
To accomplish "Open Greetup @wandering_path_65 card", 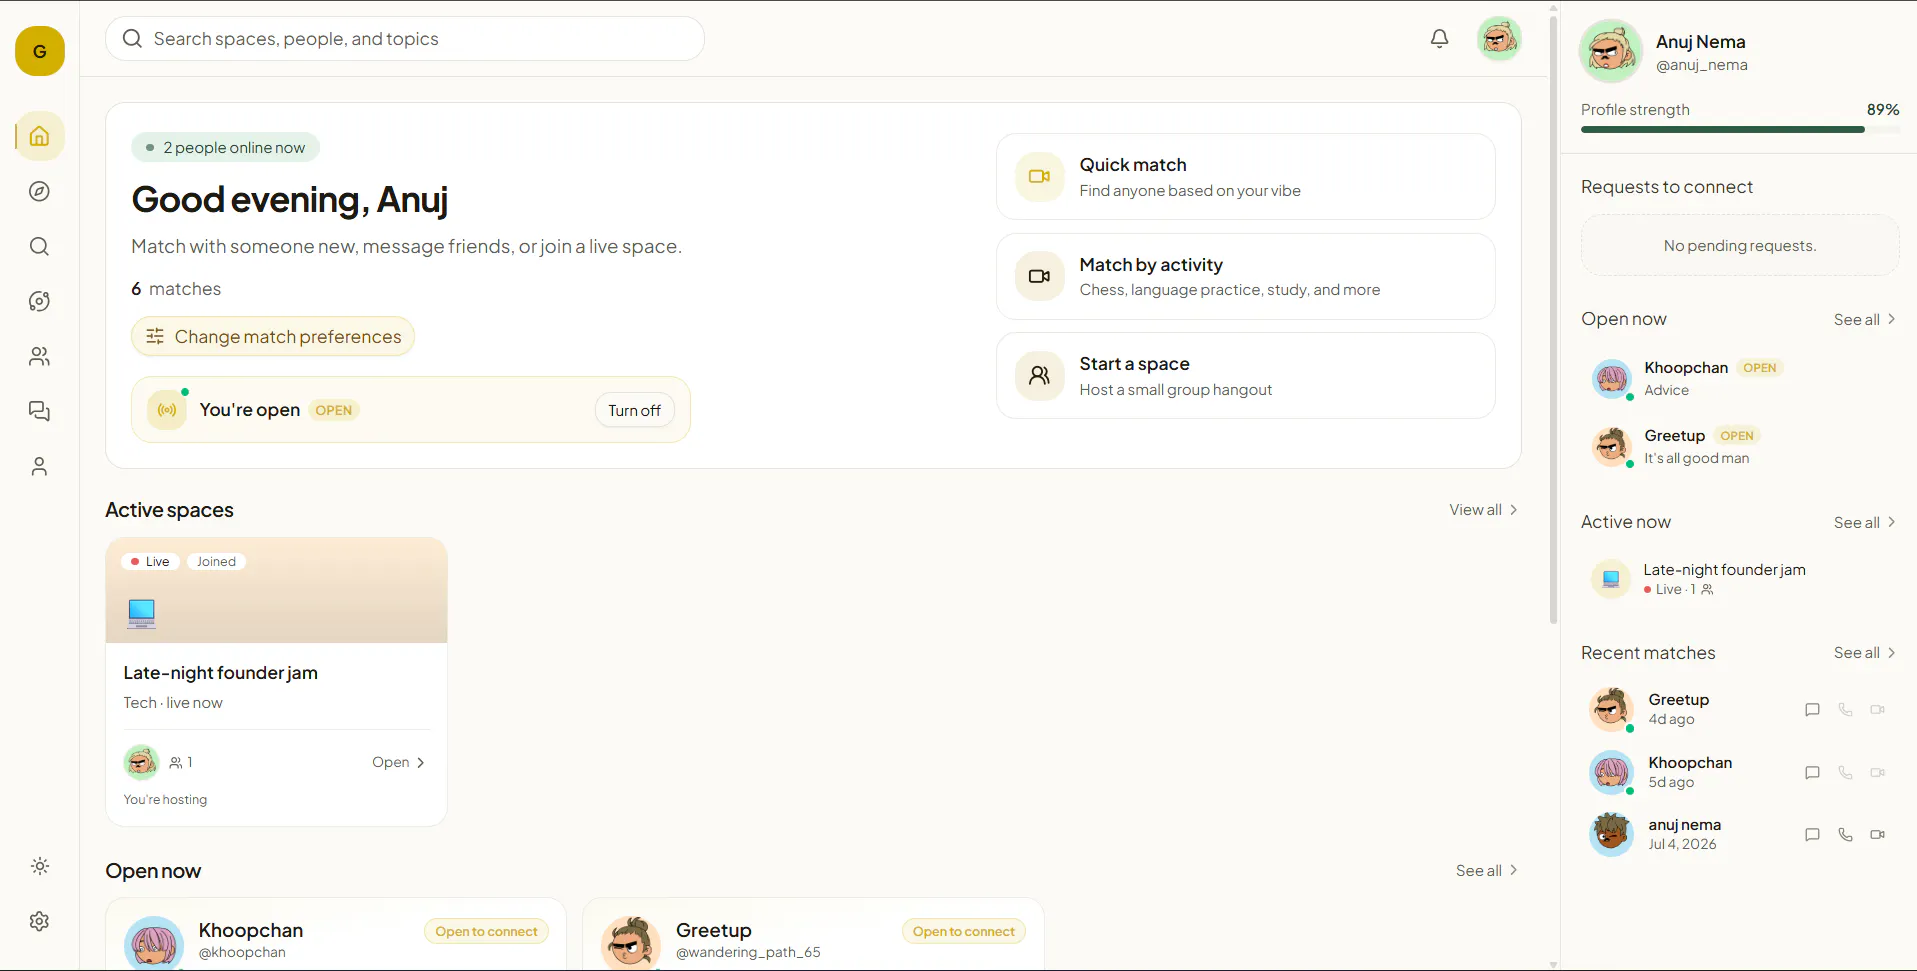I will point(813,934).
